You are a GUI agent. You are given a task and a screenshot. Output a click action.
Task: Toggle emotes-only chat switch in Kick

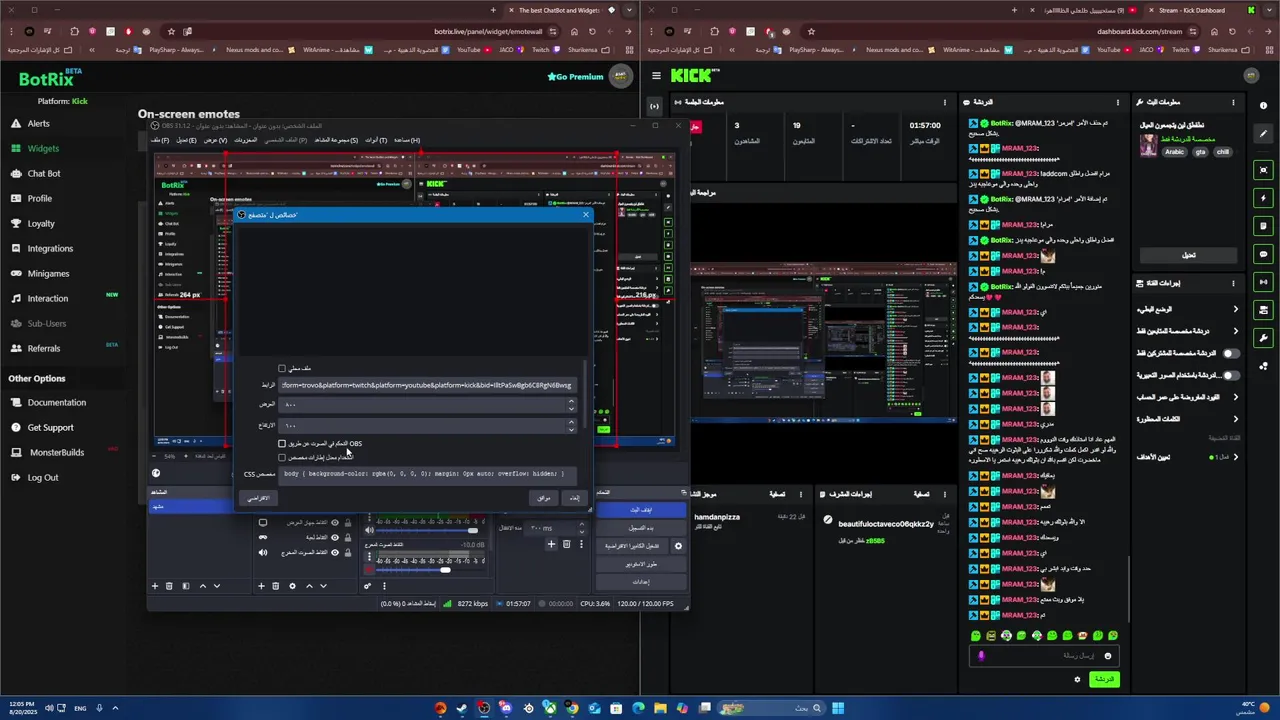tap(1229, 375)
